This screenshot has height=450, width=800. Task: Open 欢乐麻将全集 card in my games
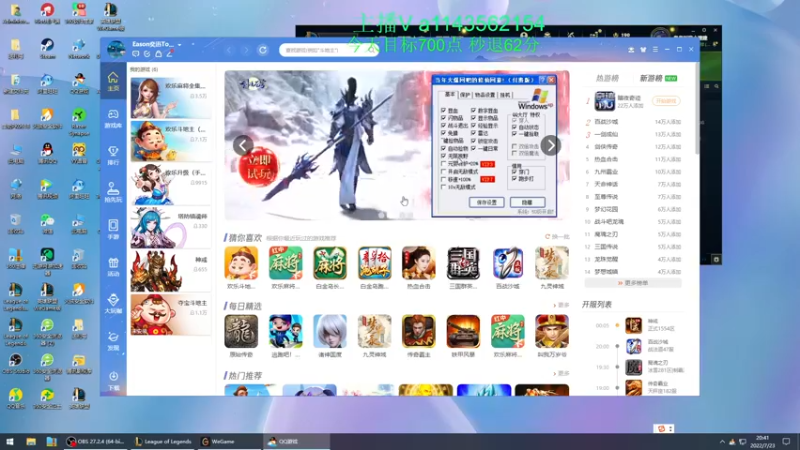coord(170,97)
